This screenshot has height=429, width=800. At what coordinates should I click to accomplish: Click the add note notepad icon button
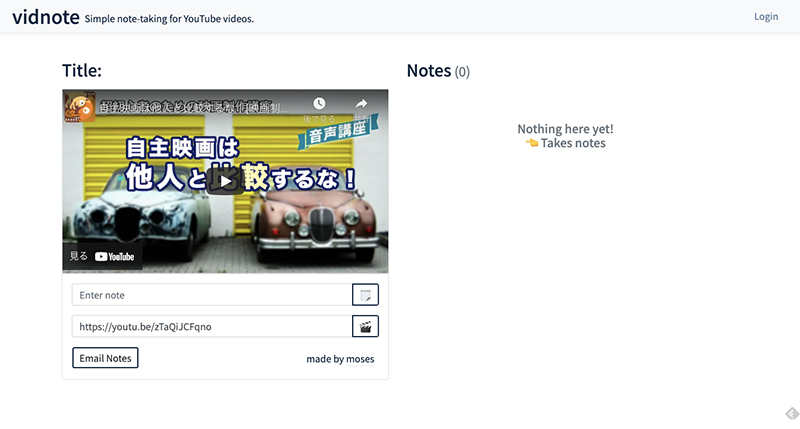pyautogui.click(x=365, y=295)
